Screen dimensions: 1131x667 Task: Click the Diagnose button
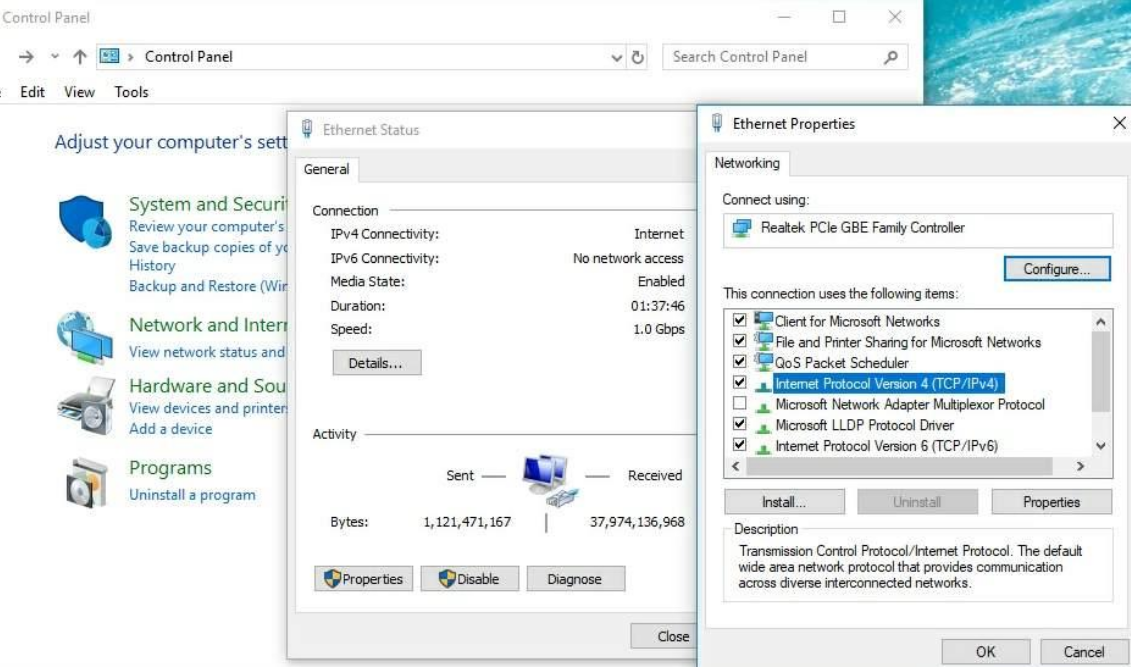point(575,579)
